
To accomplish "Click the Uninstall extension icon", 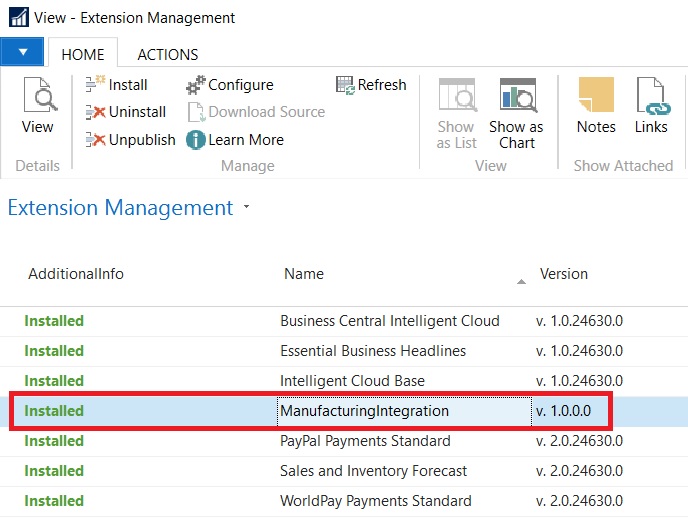I will pos(96,112).
